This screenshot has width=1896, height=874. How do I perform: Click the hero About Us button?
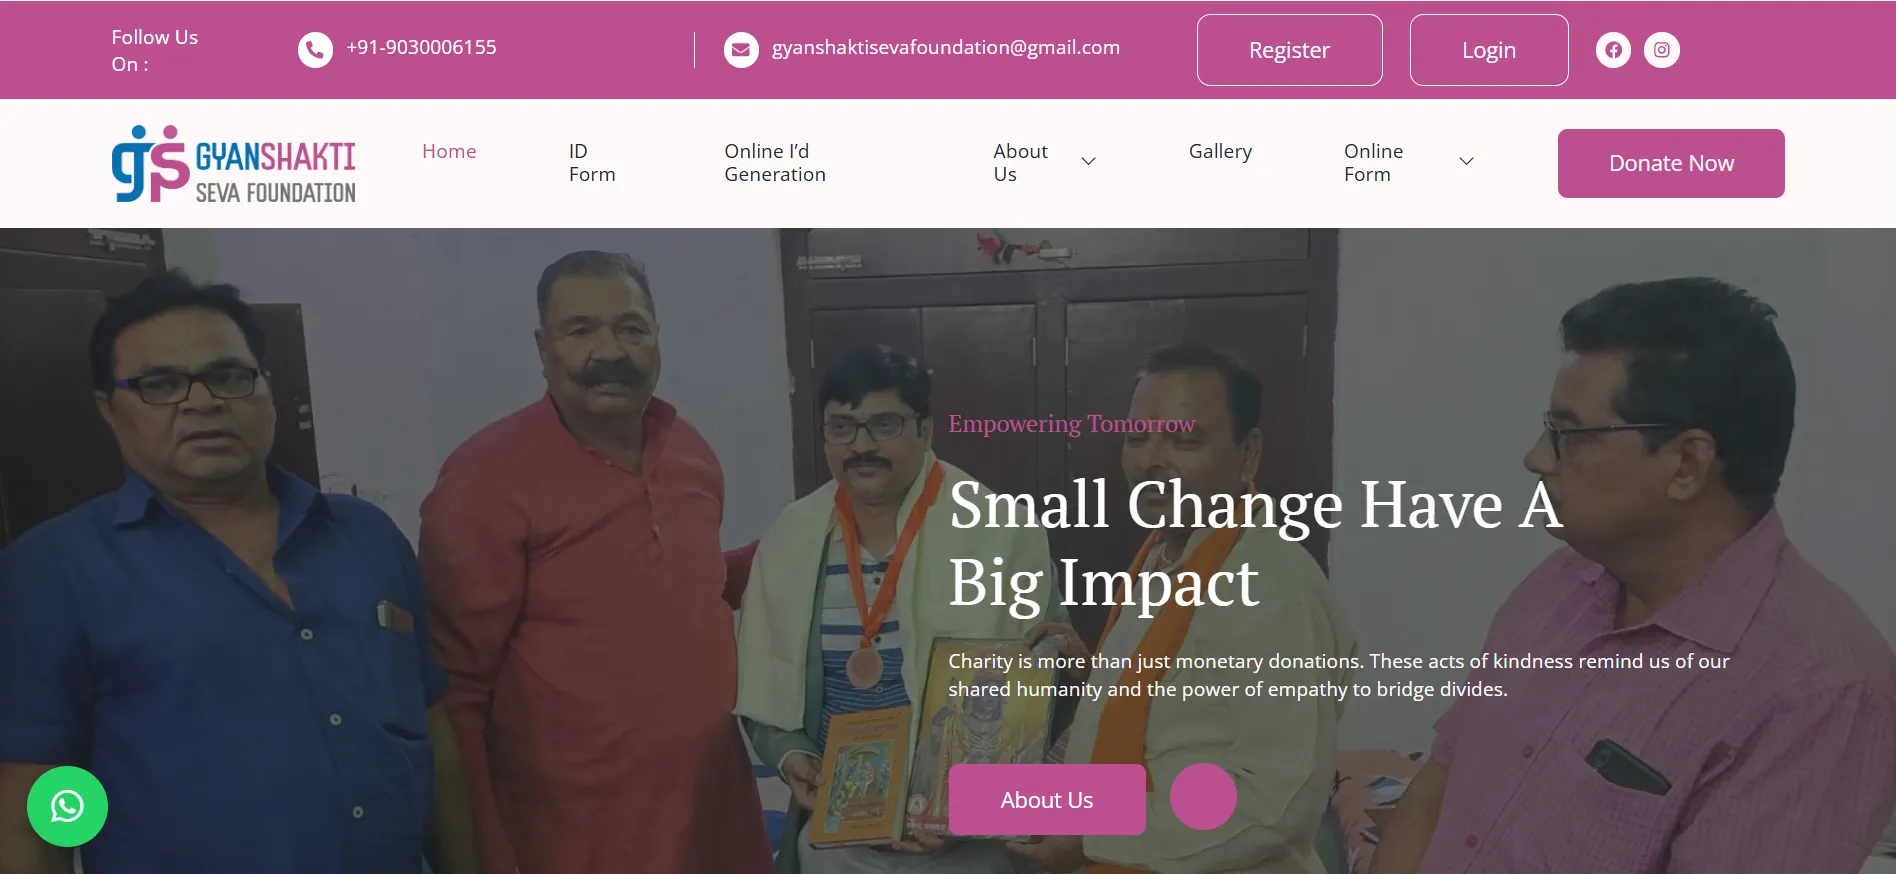coord(1047,800)
